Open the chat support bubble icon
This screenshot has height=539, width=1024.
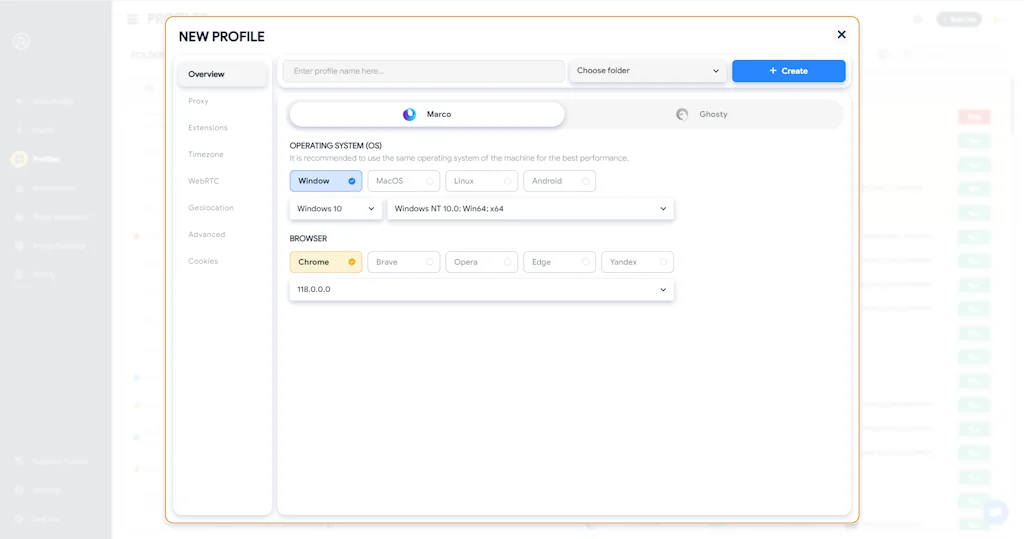(995, 512)
